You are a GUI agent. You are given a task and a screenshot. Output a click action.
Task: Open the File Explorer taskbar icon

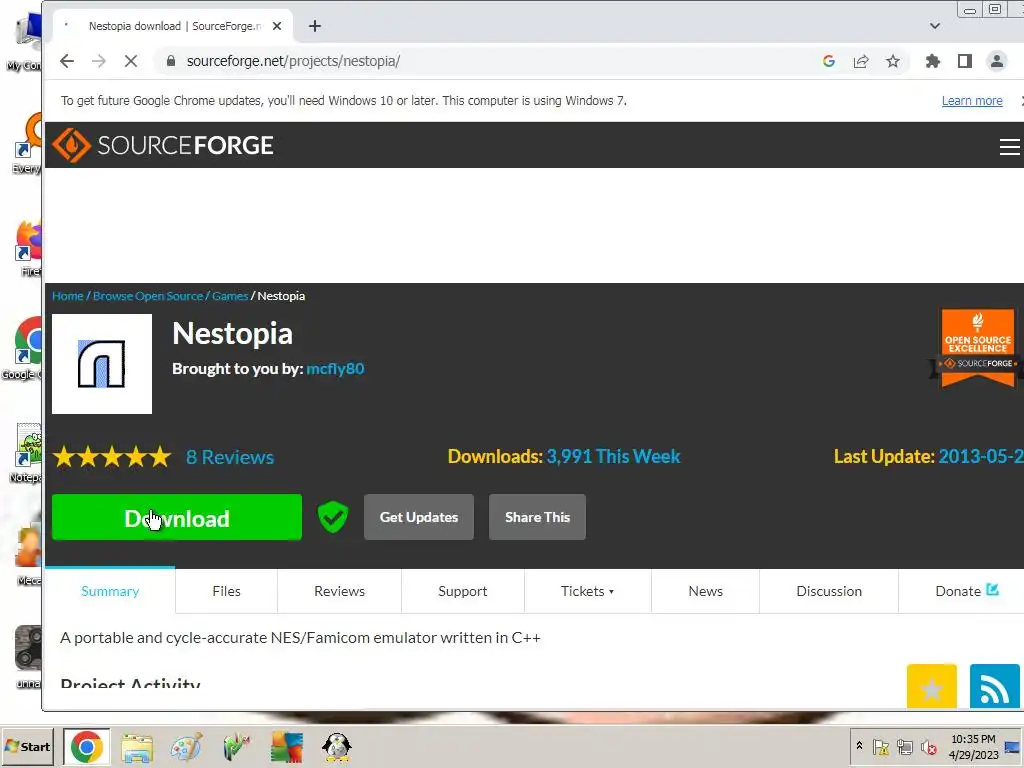tap(136, 746)
